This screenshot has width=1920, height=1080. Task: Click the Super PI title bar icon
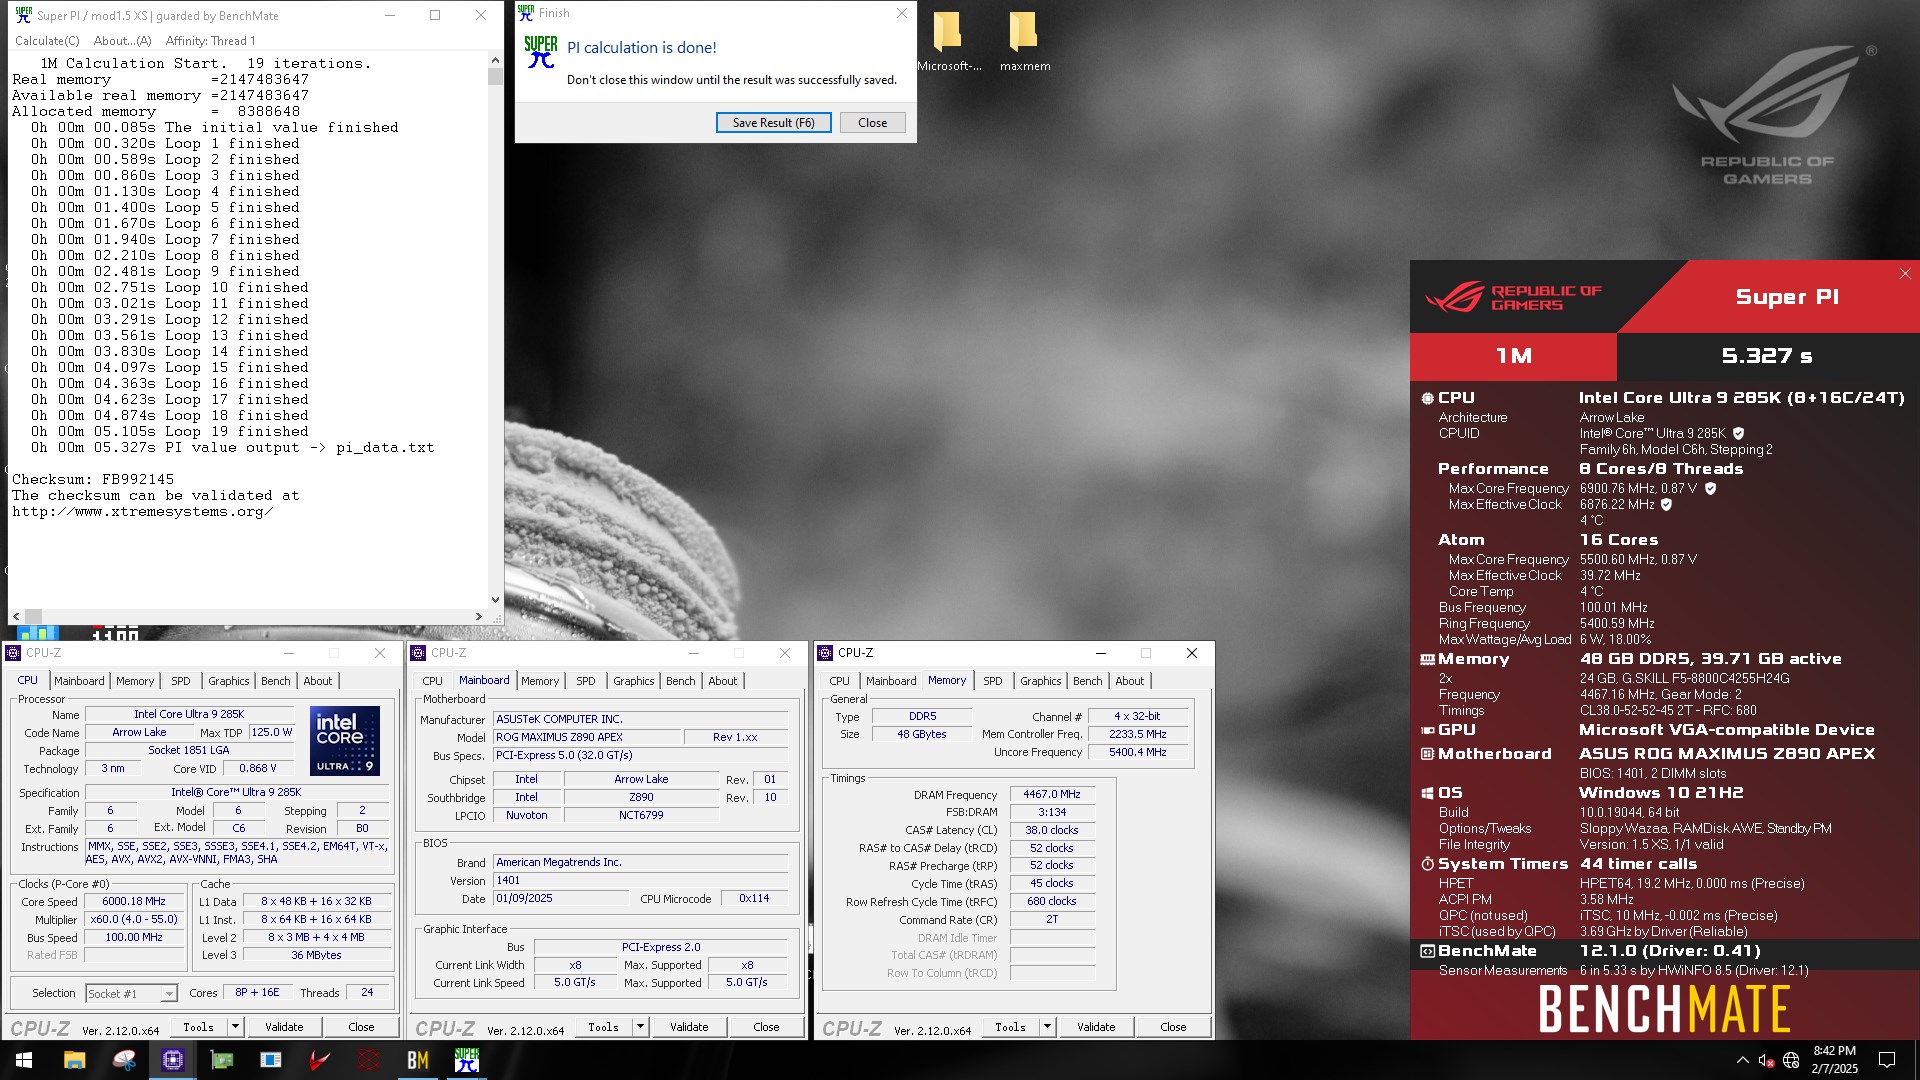coord(23,15)
